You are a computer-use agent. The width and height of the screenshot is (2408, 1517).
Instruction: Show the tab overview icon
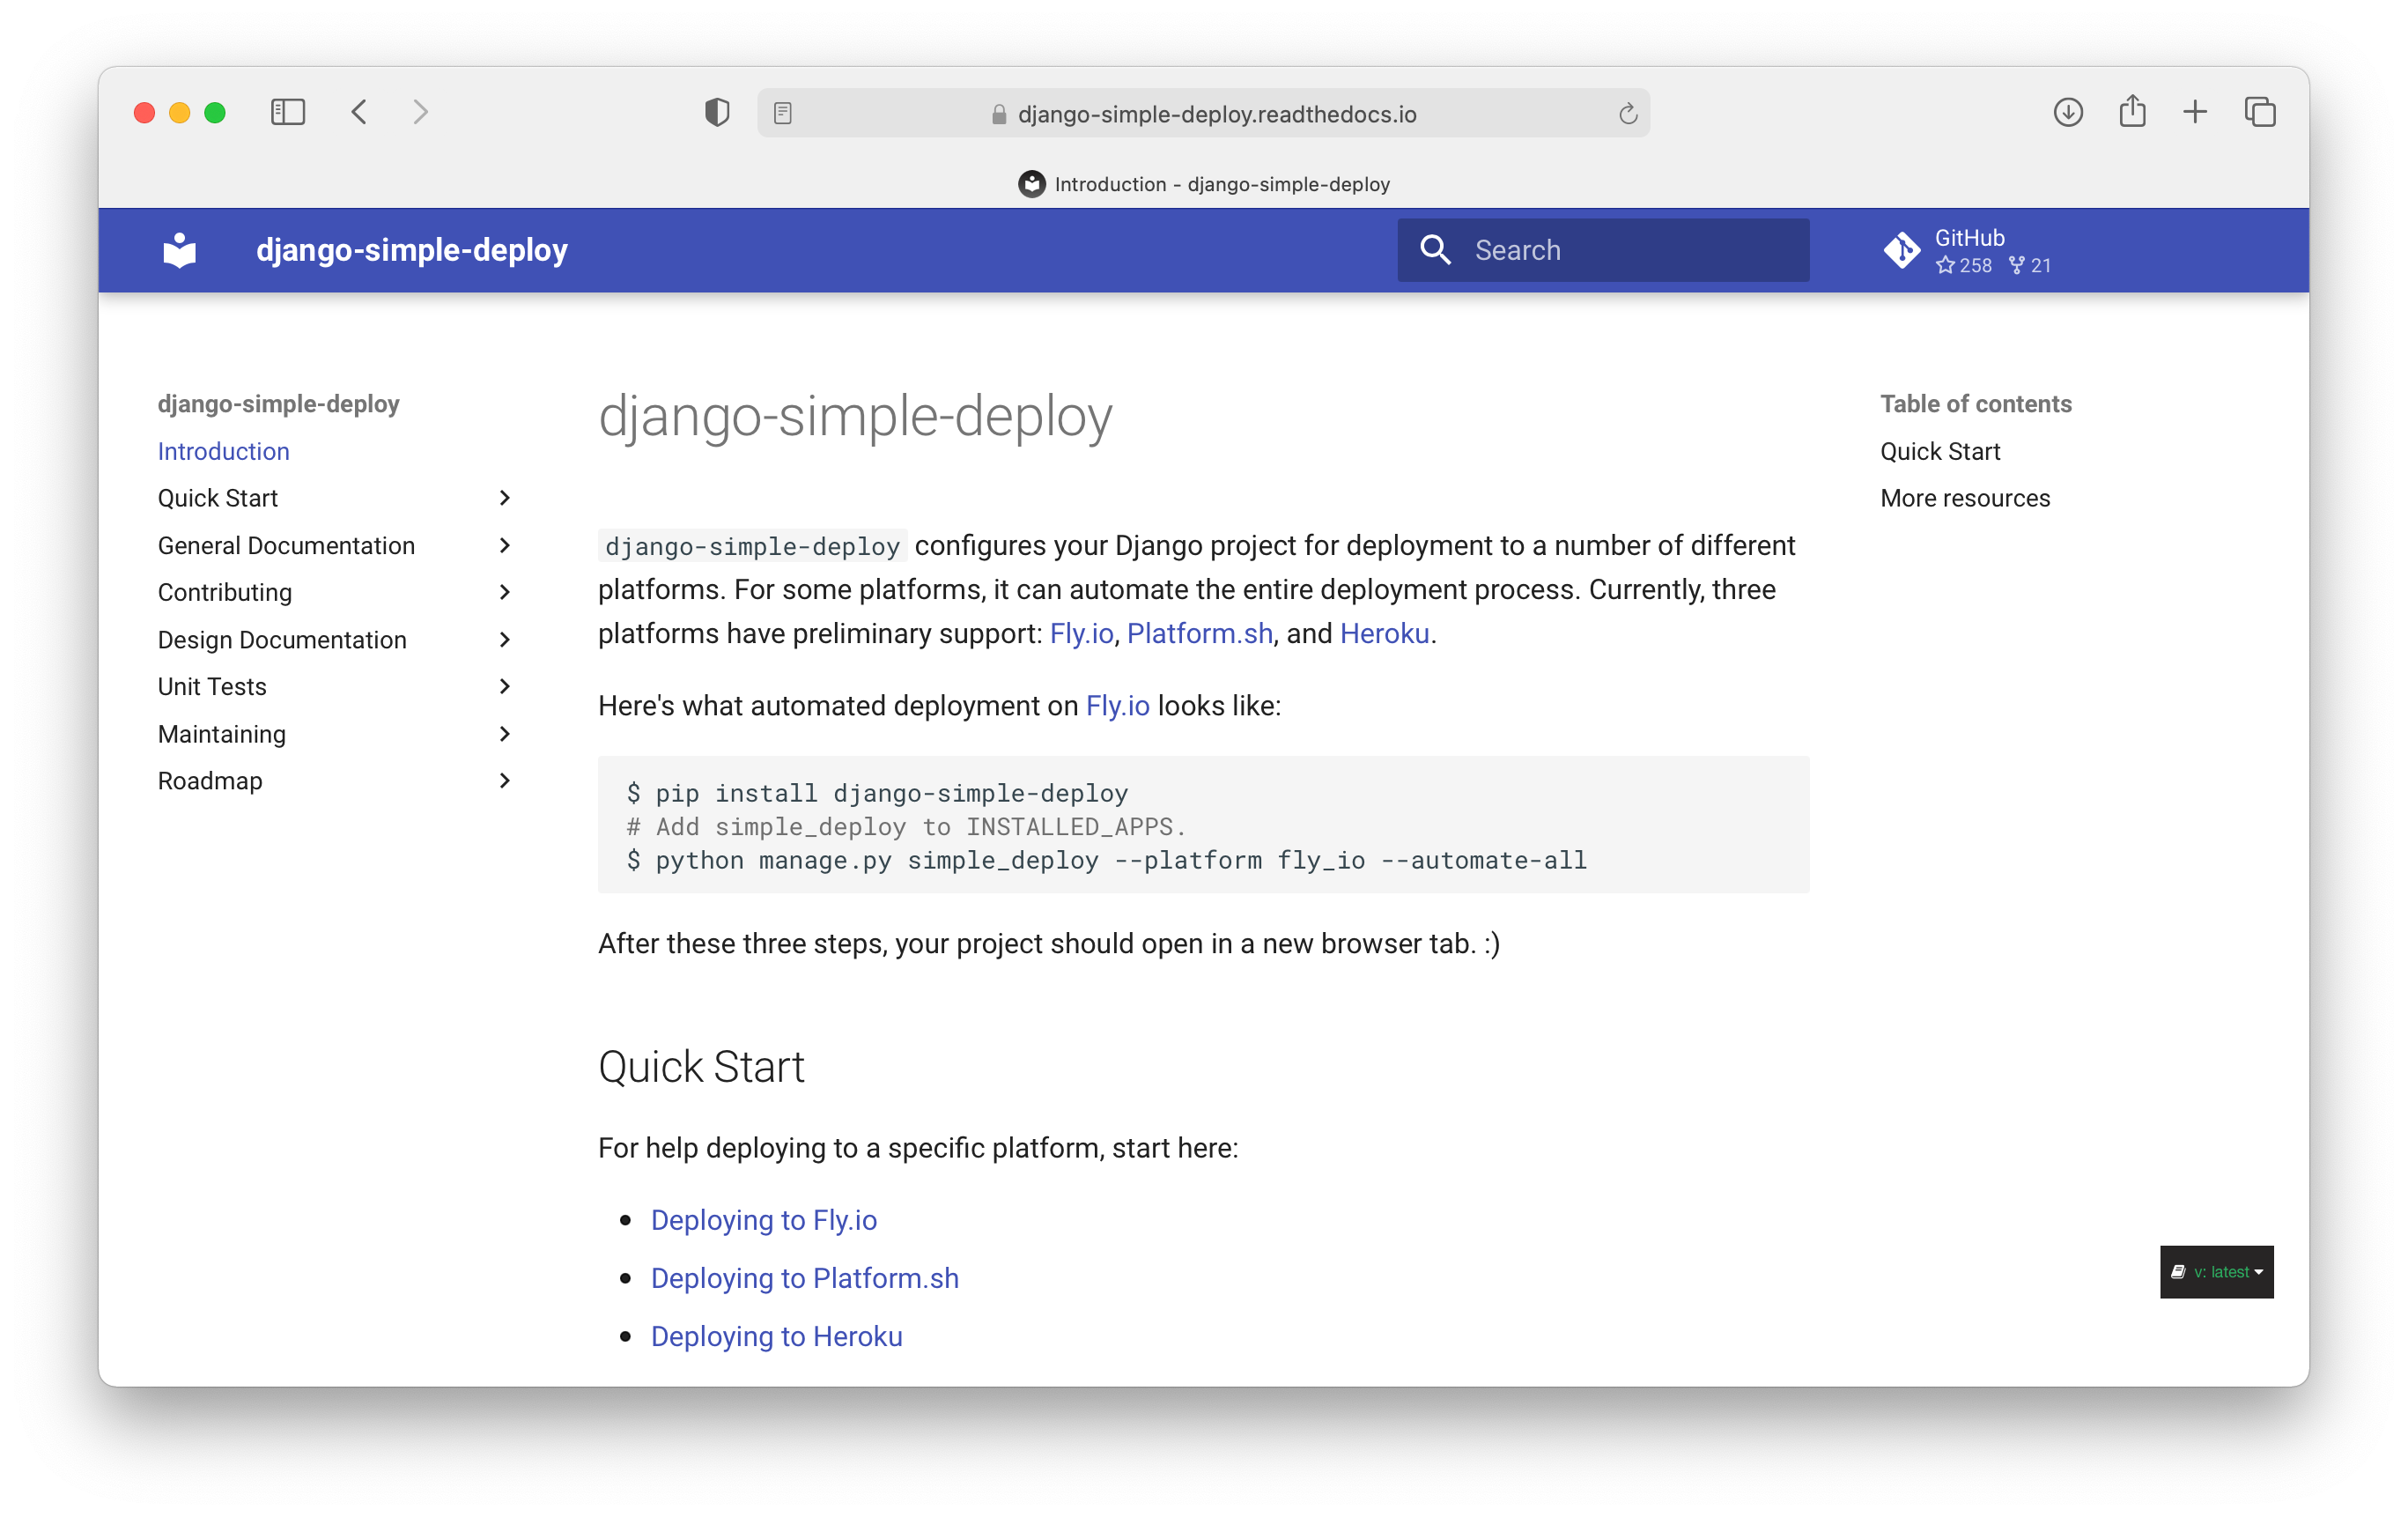(2260, 112)
